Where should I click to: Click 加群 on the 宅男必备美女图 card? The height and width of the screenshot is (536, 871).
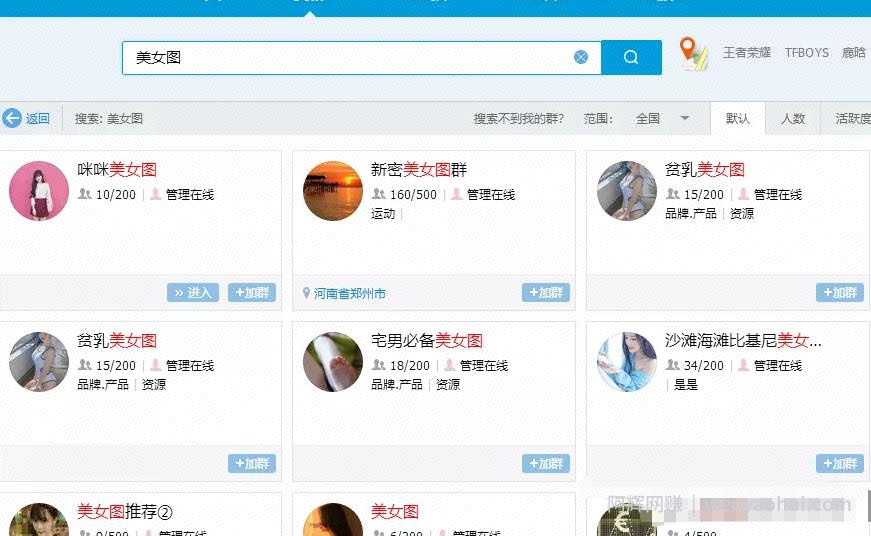[x=545, y=463]
